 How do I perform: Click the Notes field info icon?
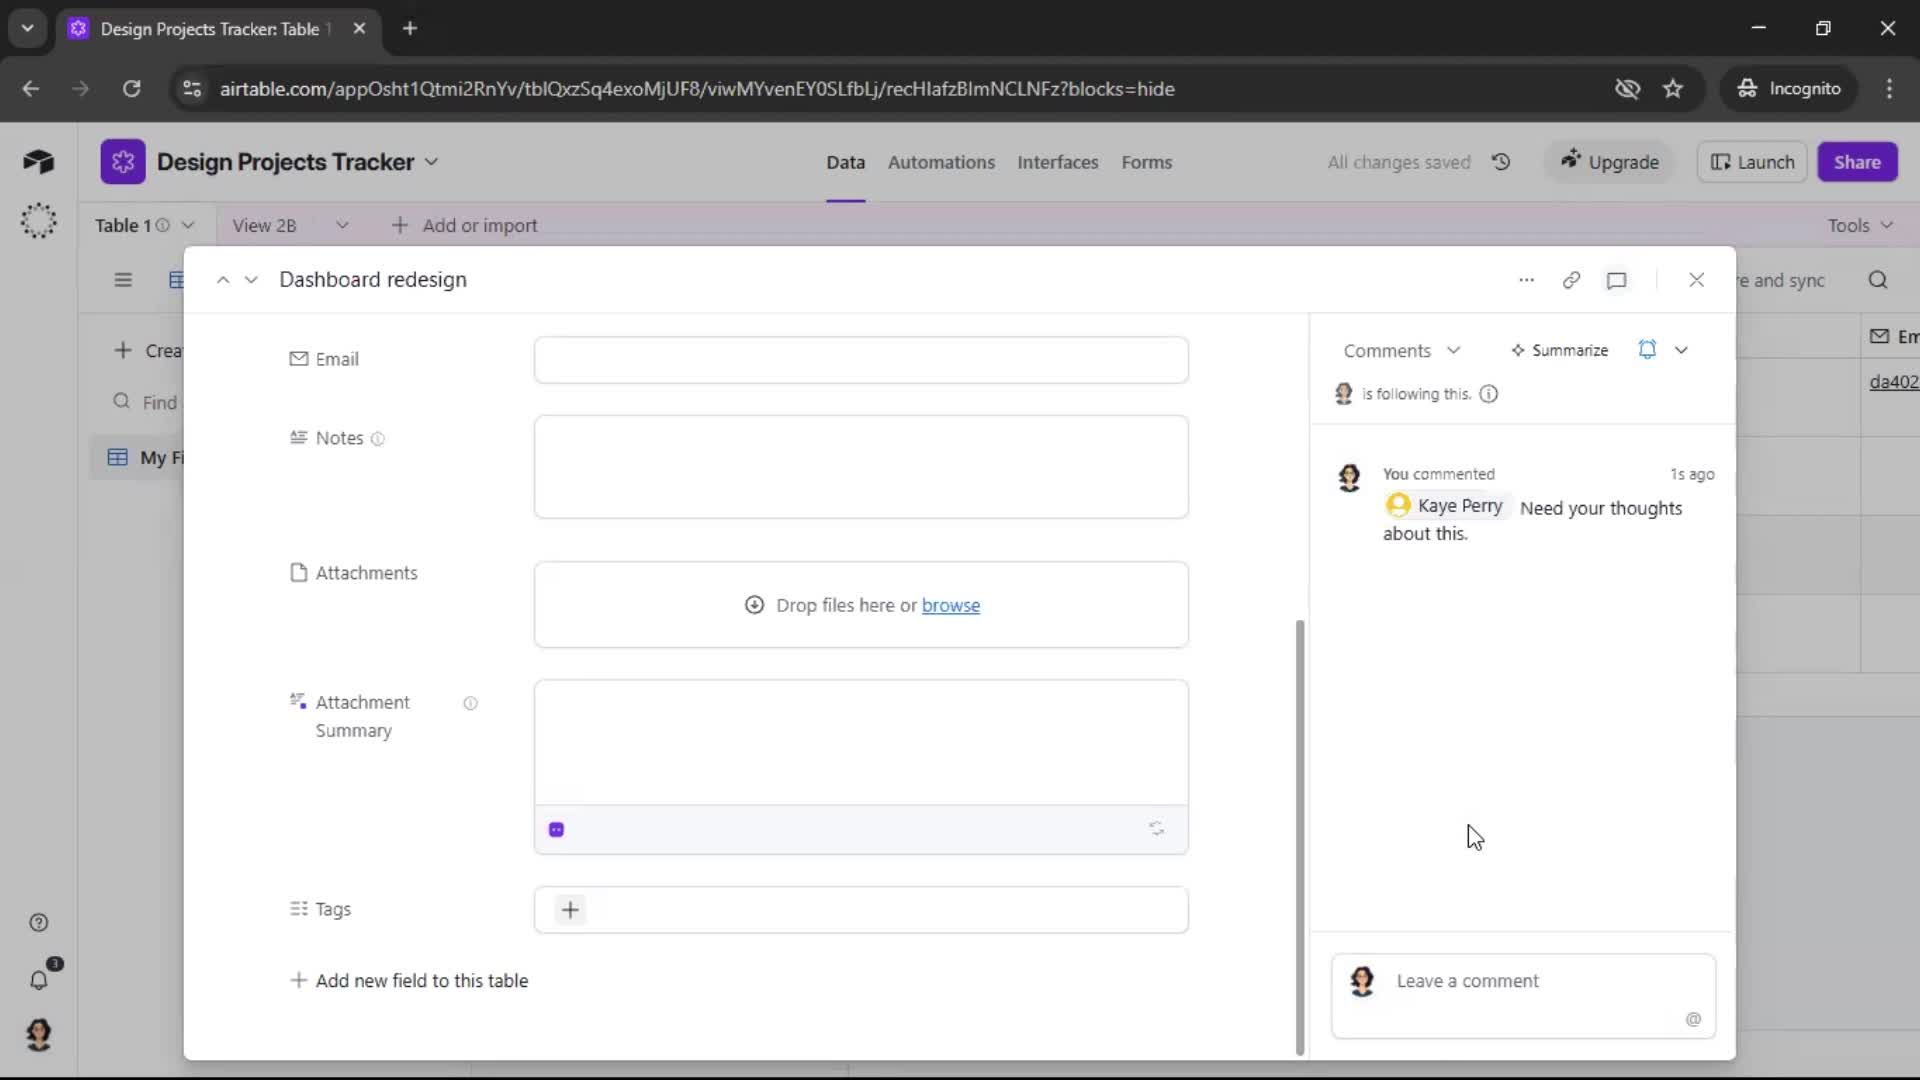coord(377,439)
